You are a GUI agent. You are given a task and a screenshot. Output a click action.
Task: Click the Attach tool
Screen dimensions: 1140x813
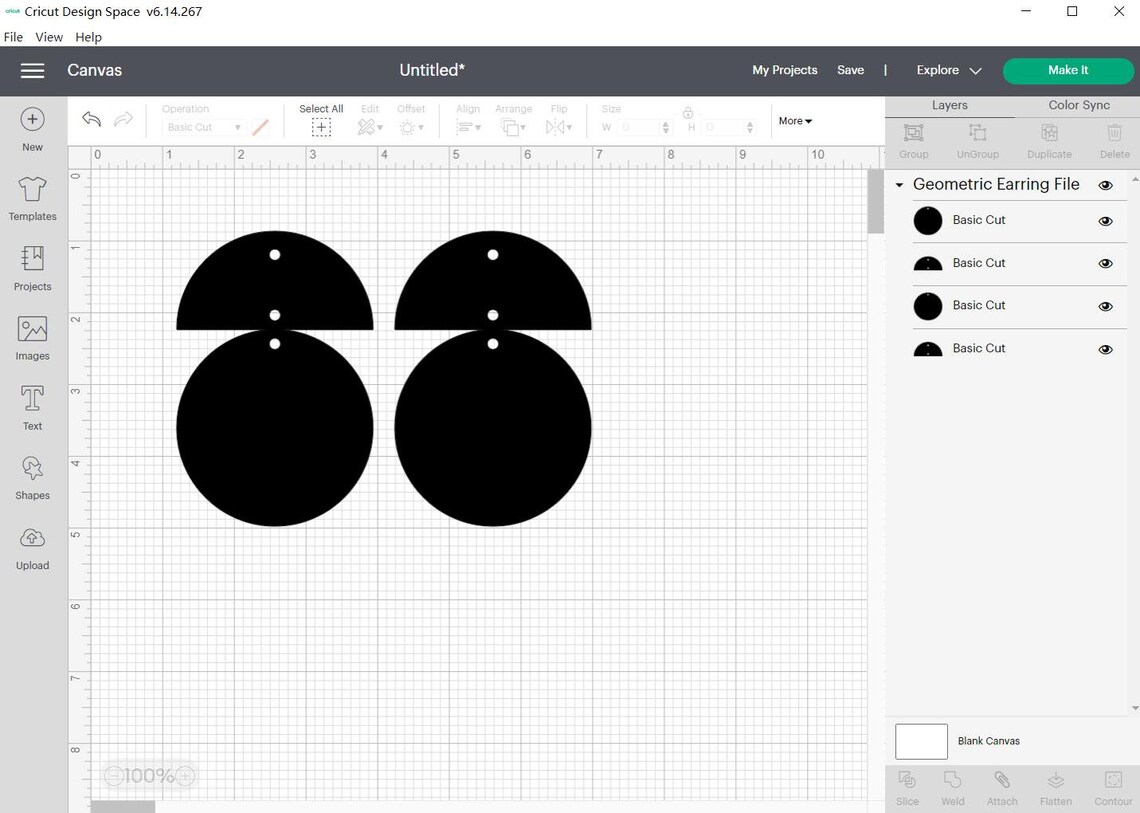pos(1001,787)
